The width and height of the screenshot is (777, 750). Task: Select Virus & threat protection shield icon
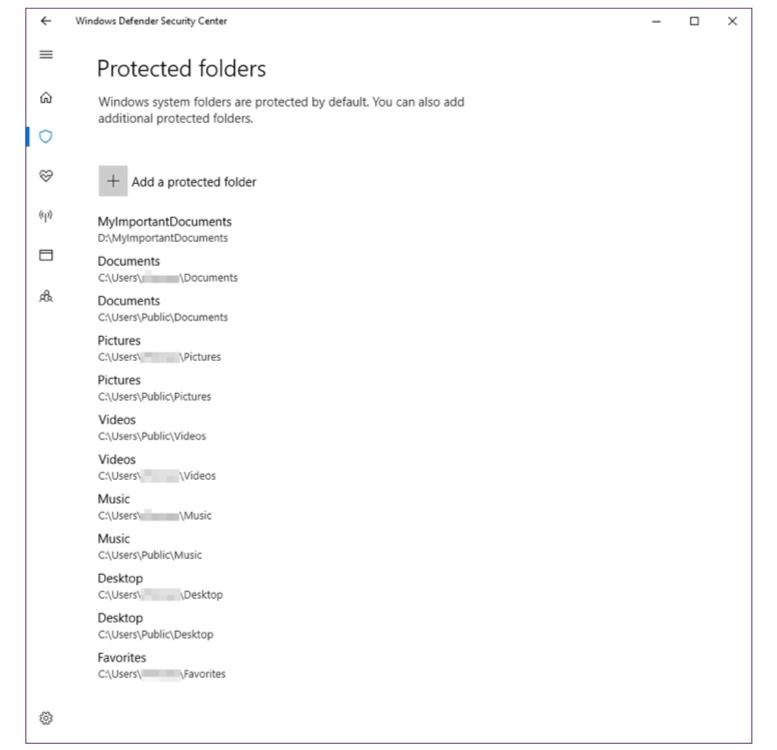coord(46,136)
